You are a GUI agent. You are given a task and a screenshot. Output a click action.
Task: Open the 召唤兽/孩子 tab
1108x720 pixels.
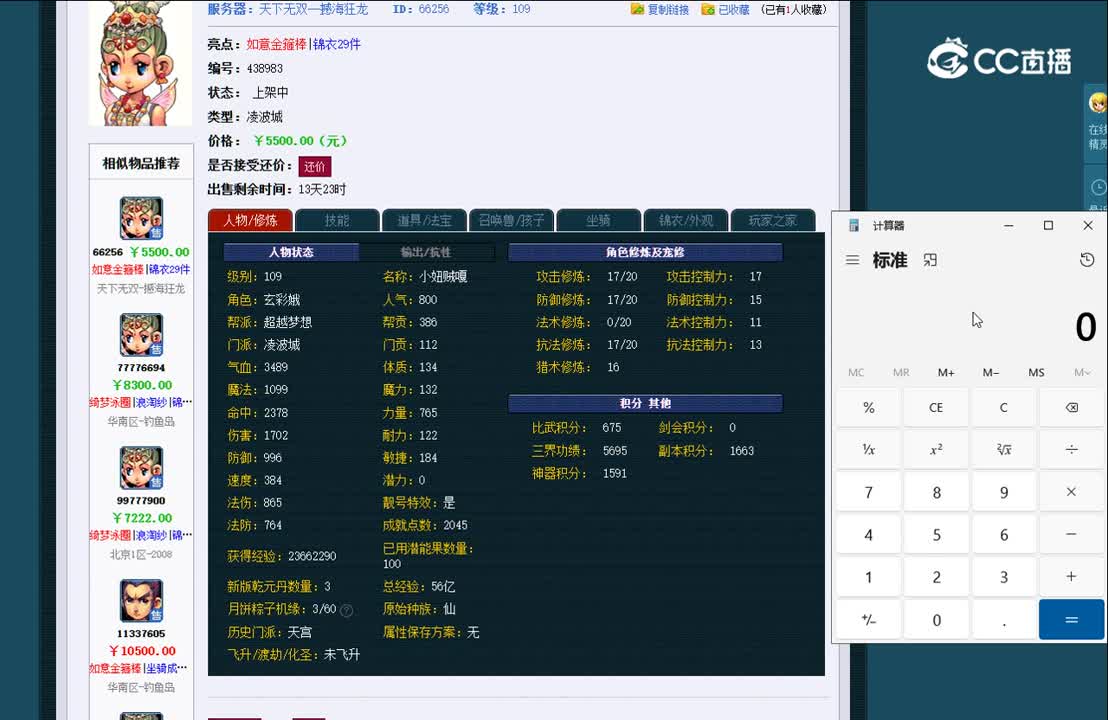[512, 220]
